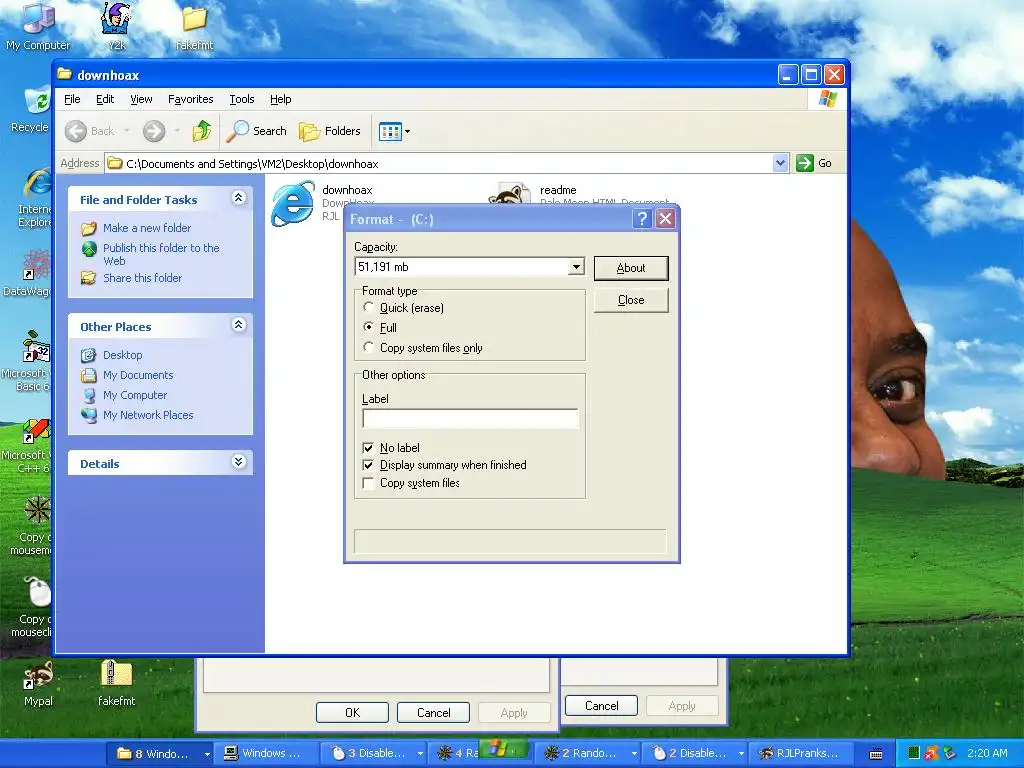Open the fakefmt folder at top of desktop
The image size is (1024, 768).
point(195,26)
